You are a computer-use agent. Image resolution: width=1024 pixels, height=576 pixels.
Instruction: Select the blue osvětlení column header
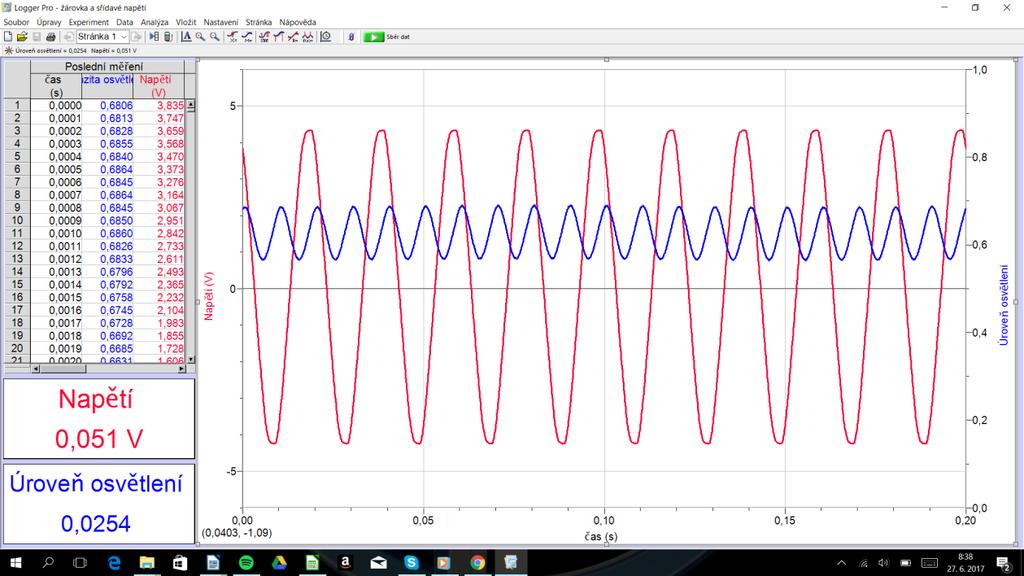[x=108, y=86]
